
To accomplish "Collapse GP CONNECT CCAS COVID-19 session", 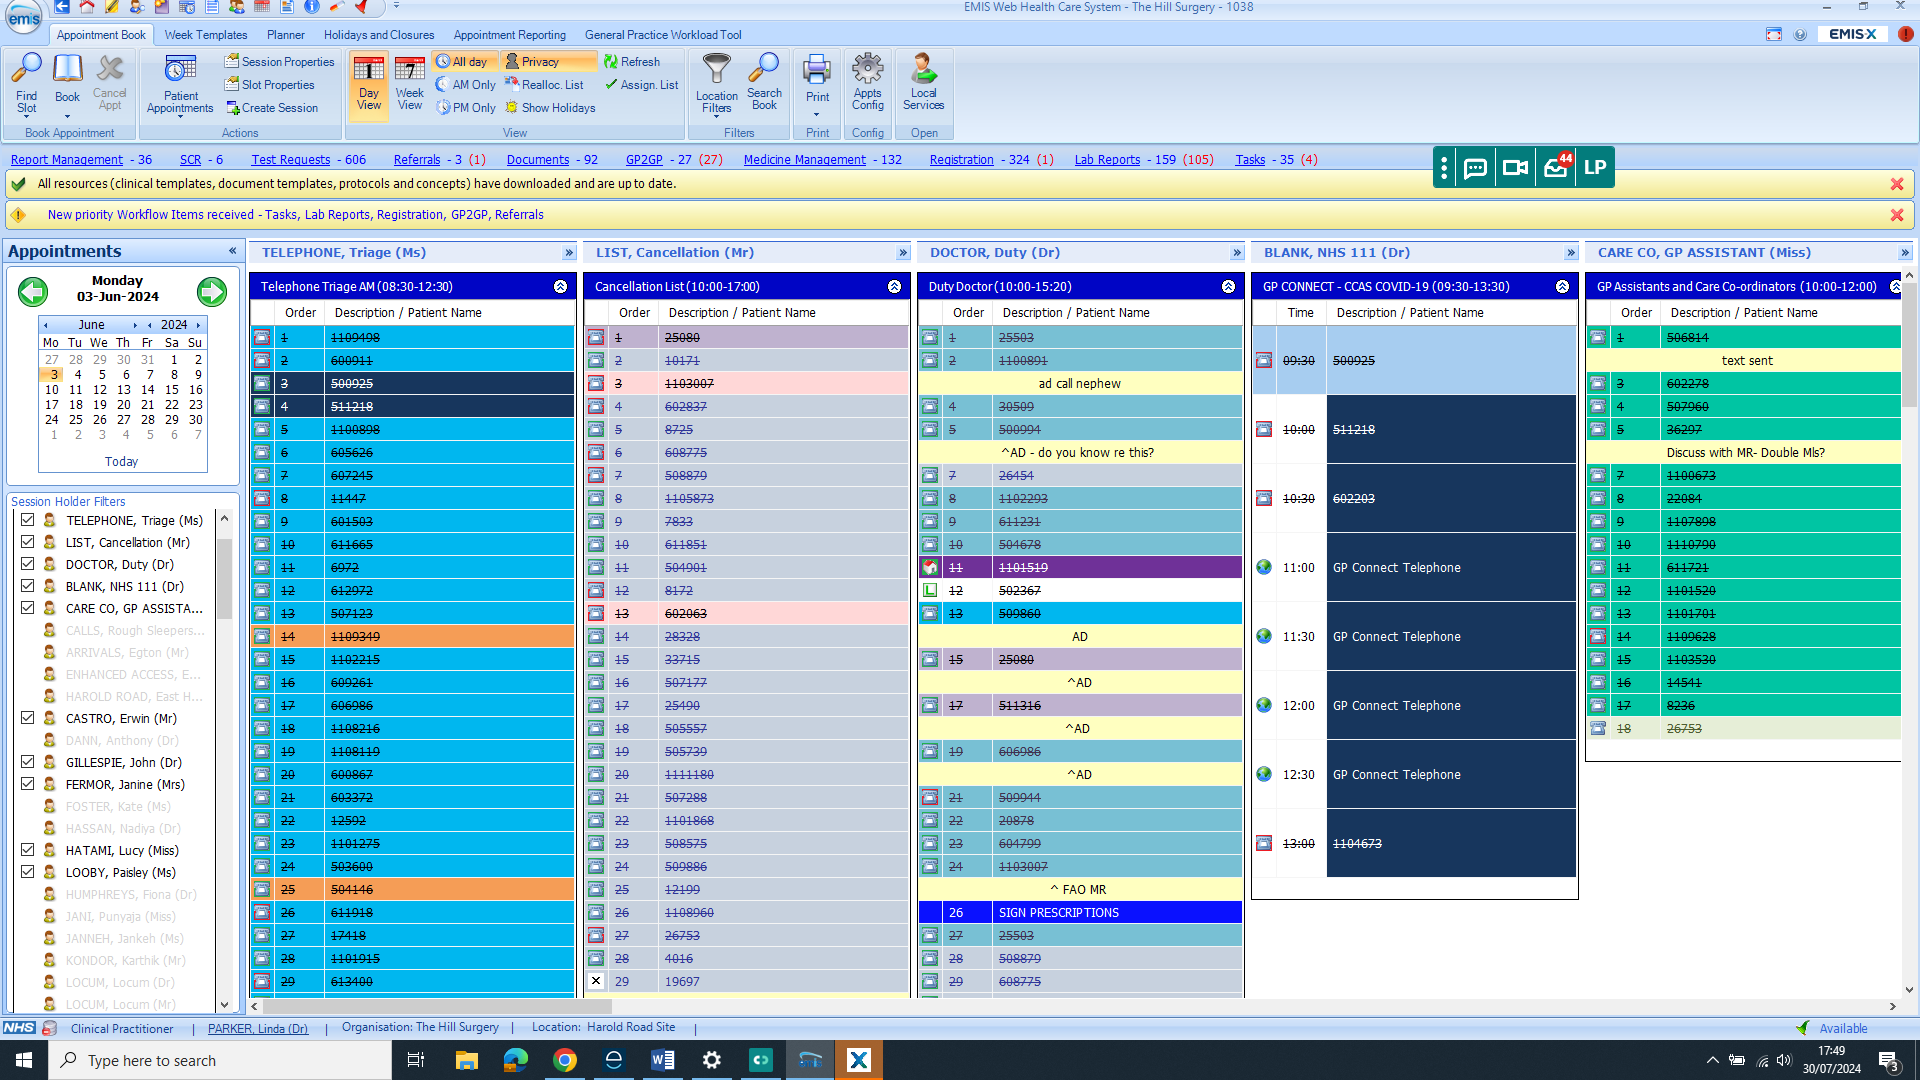I will [1562, 287].
